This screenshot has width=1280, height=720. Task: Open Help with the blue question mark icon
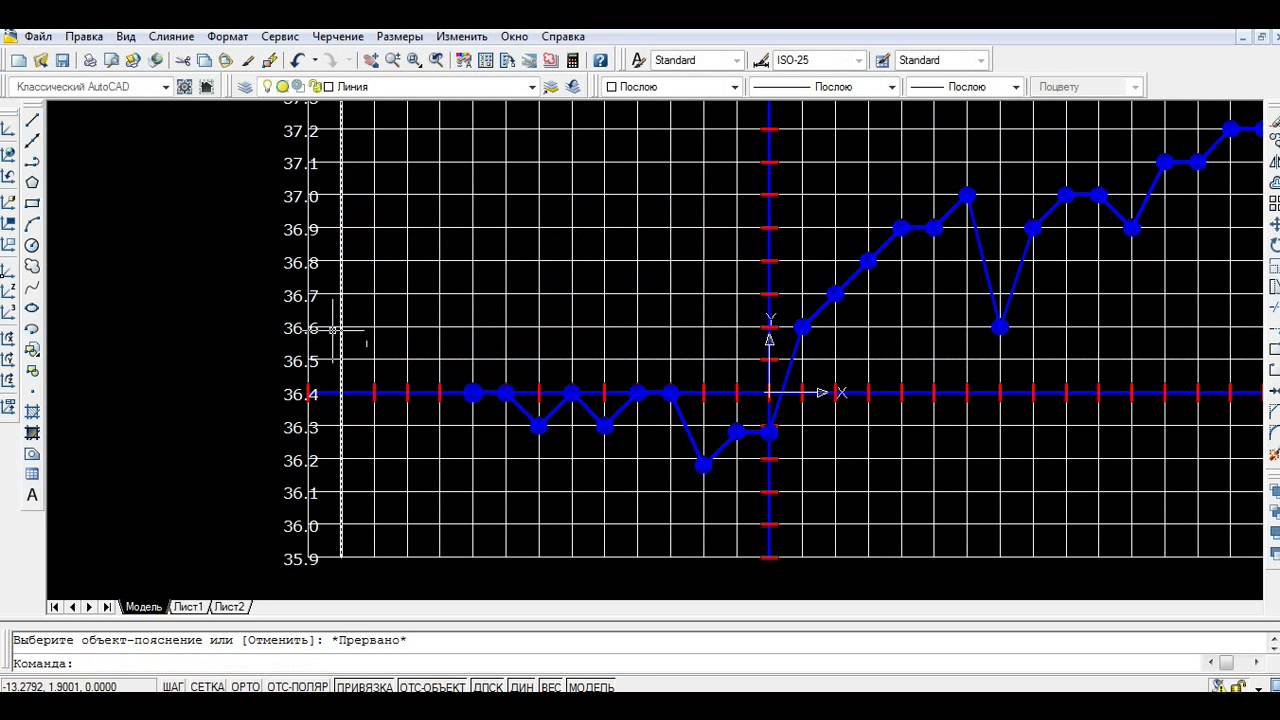point(600,61)
